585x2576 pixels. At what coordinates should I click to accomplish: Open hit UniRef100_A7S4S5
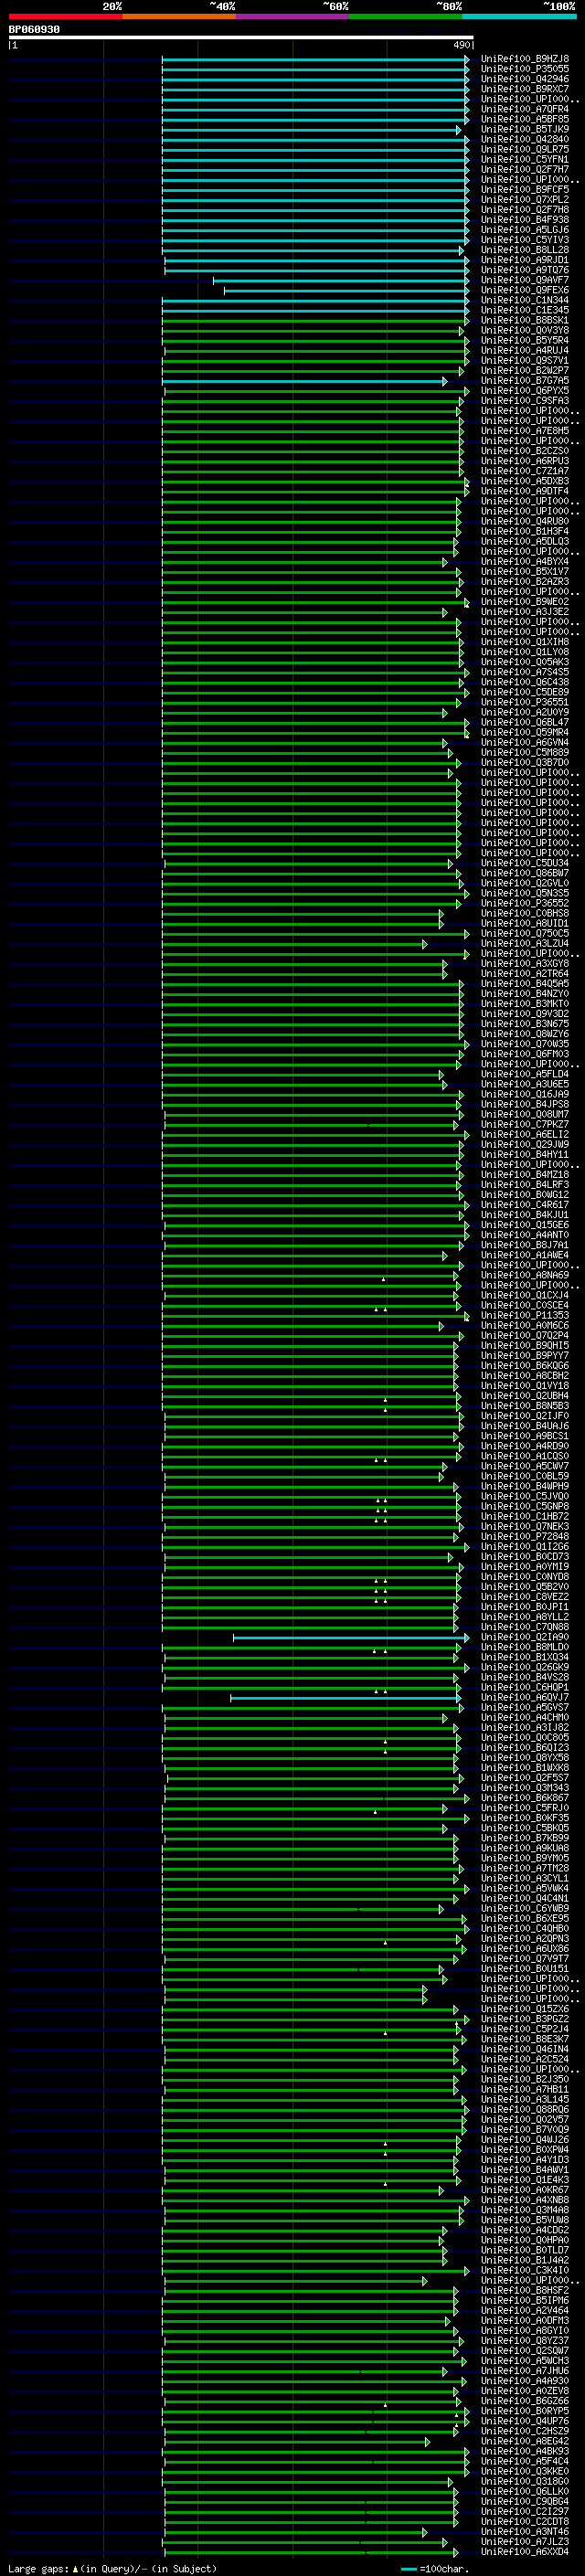525,672
